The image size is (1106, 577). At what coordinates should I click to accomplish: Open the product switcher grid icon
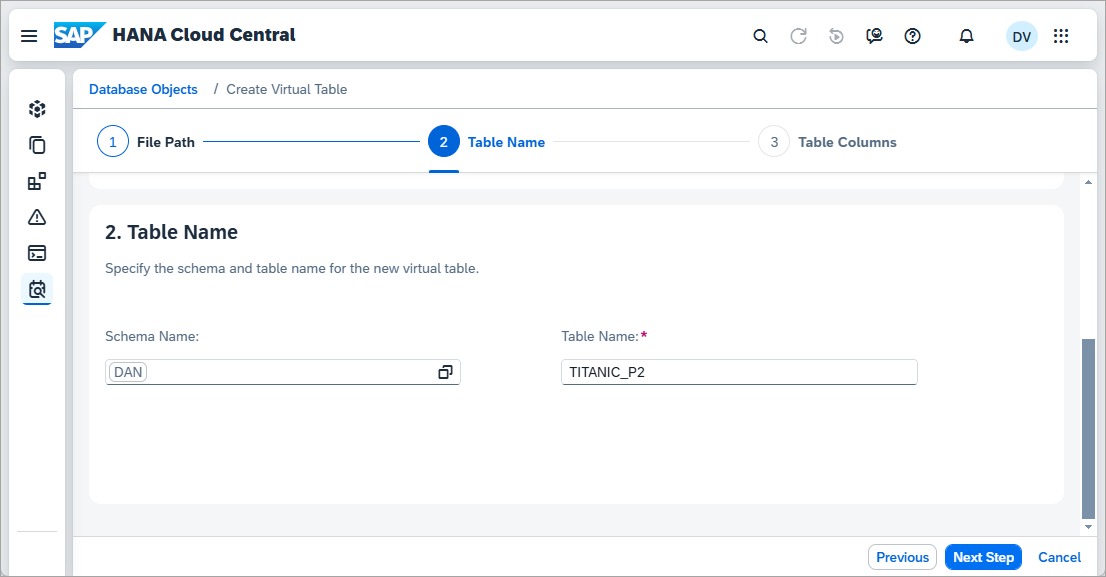pyautogui.click(x=1061, y=36)
